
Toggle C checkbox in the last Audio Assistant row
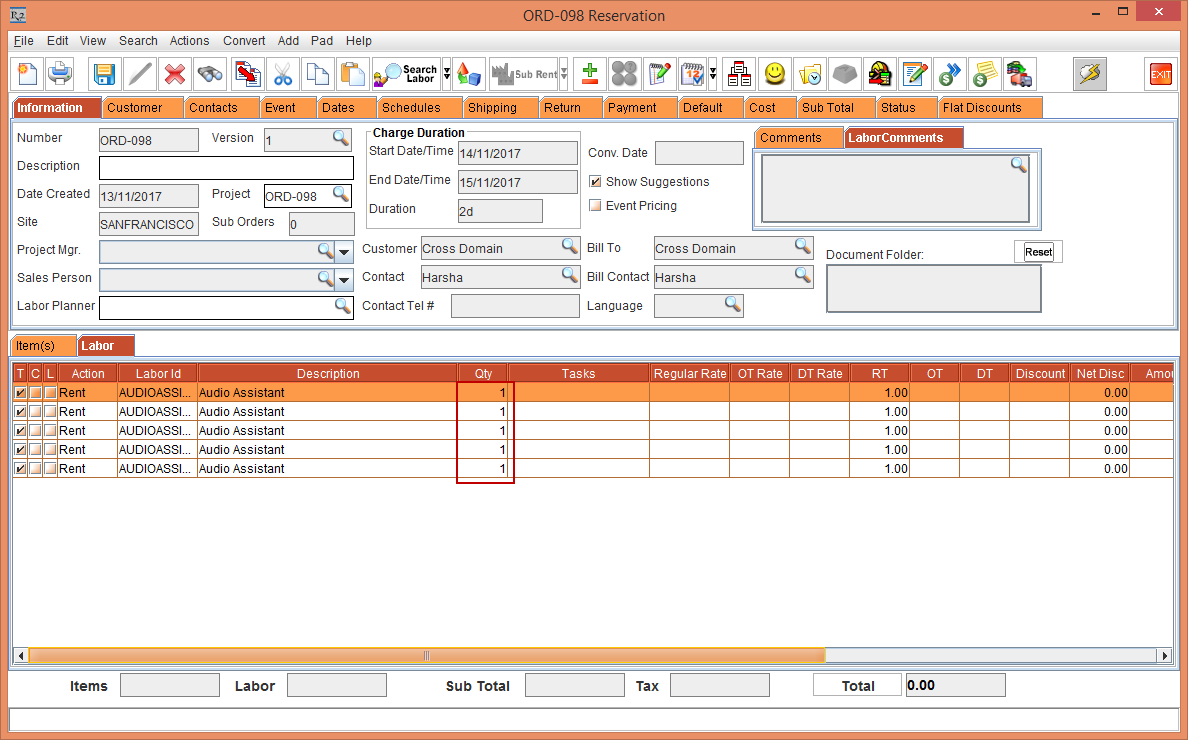point(35,468)
